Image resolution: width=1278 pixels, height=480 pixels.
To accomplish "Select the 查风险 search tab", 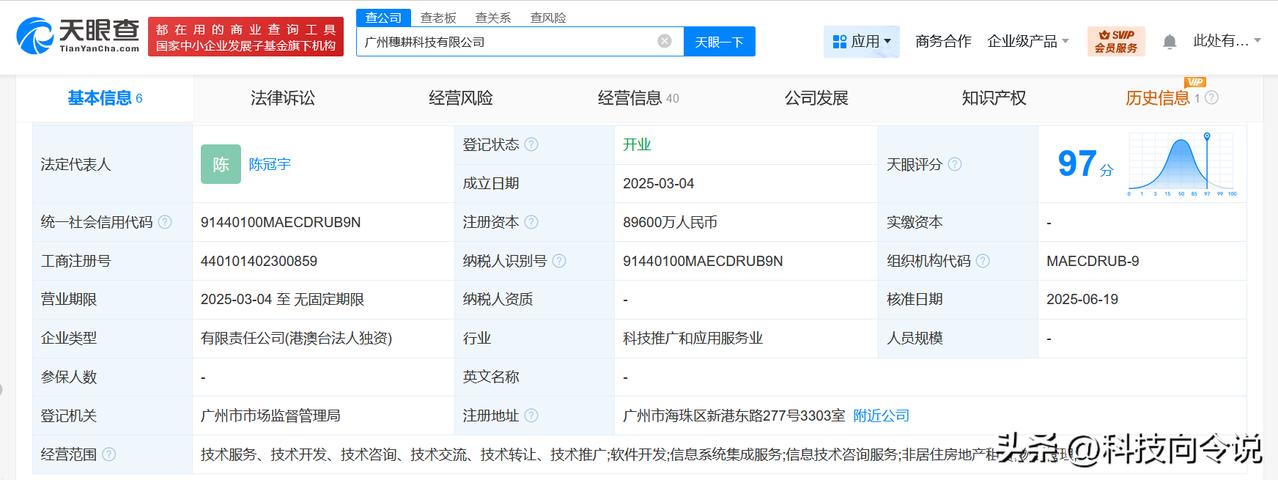I will click(548, 17).
